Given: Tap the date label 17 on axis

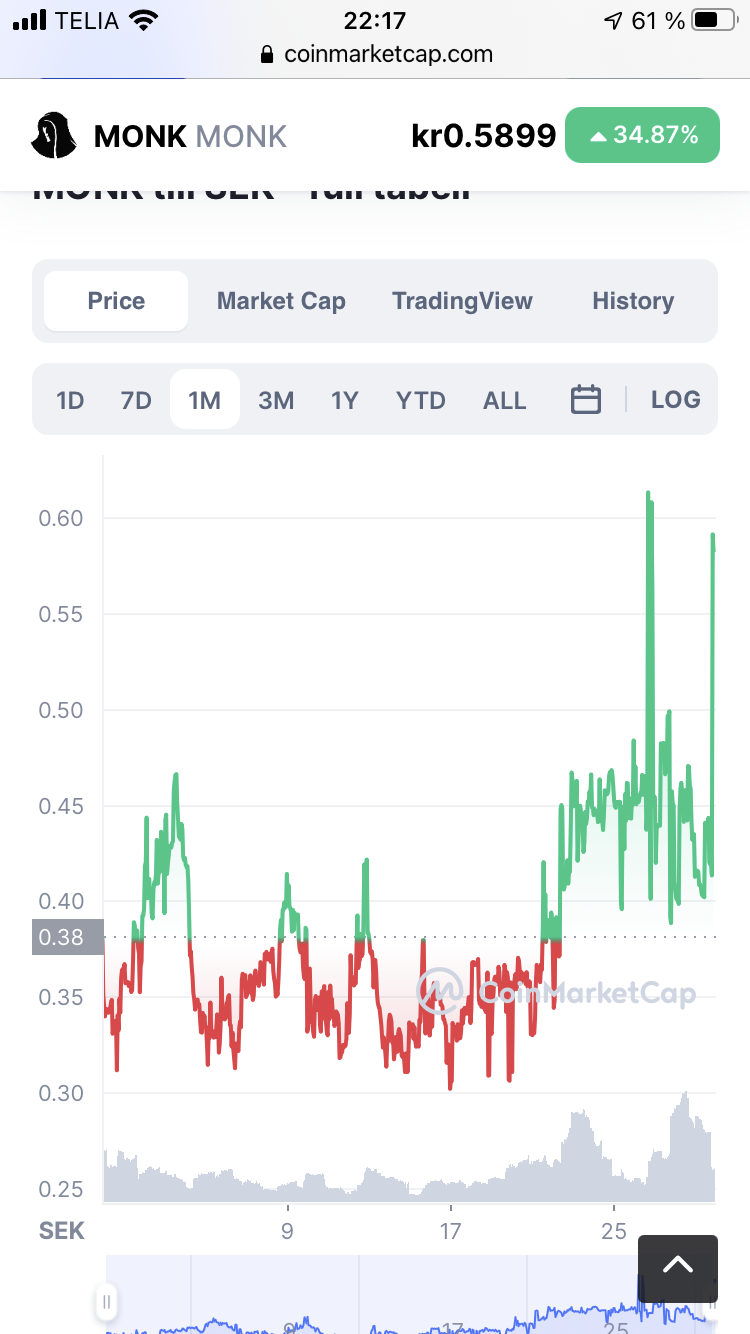Looking at the screenshot, I should (451, 1231).
